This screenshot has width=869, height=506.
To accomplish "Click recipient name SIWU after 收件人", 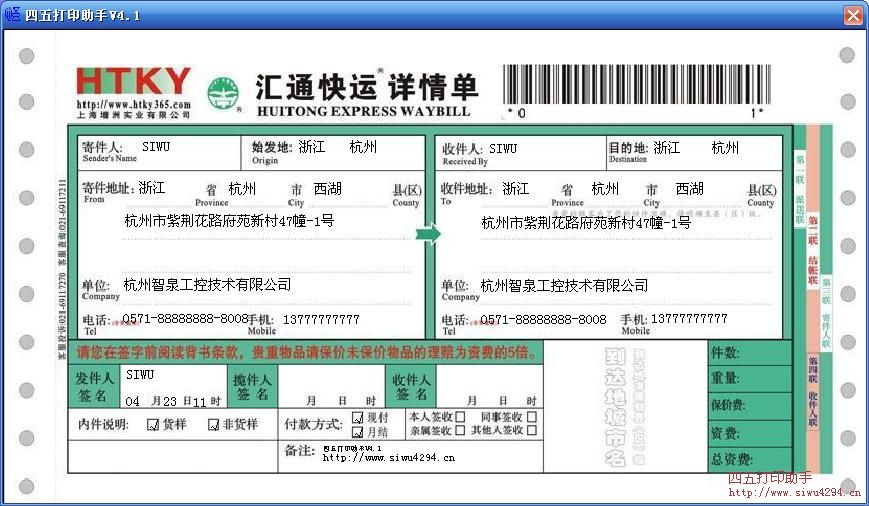I will point(503,149).
